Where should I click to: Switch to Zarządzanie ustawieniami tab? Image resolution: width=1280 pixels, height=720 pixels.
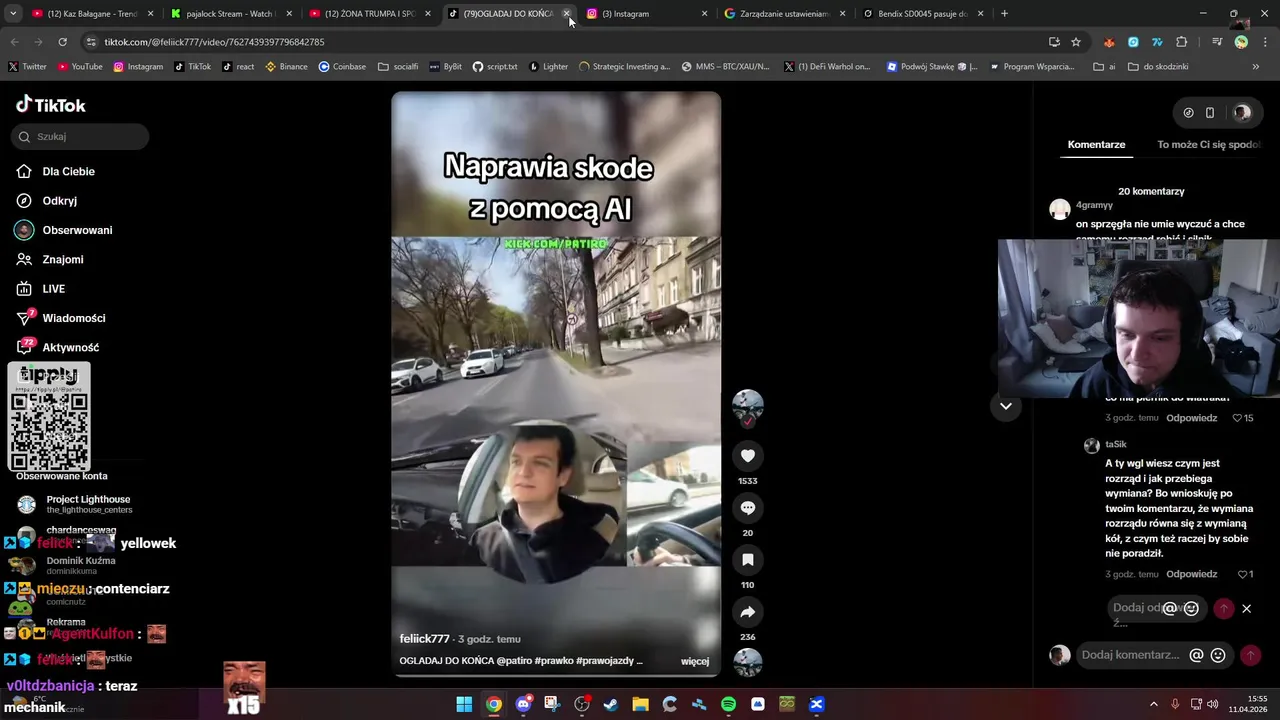coord(785,14)
